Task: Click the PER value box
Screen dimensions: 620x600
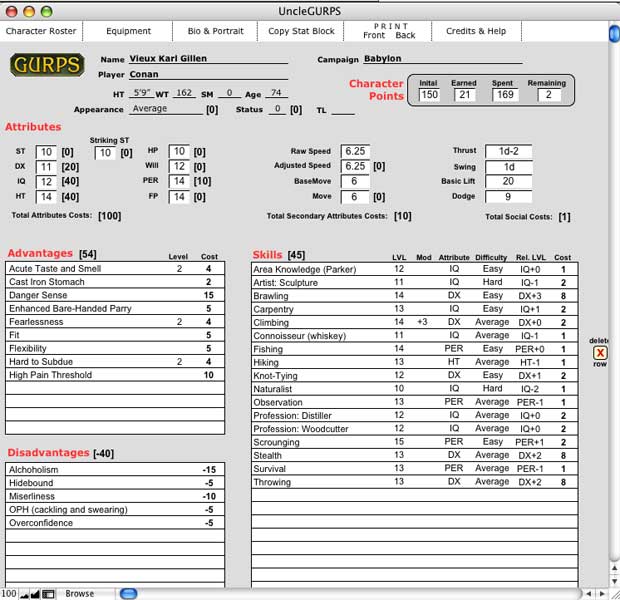Action: [x=179, y=181]
